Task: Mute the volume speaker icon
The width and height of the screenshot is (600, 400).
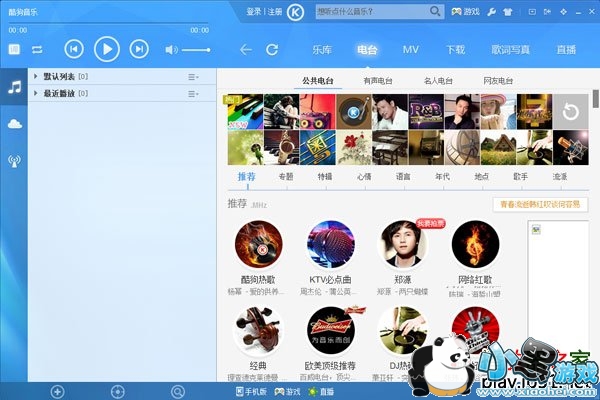Action: click(171, 50)
